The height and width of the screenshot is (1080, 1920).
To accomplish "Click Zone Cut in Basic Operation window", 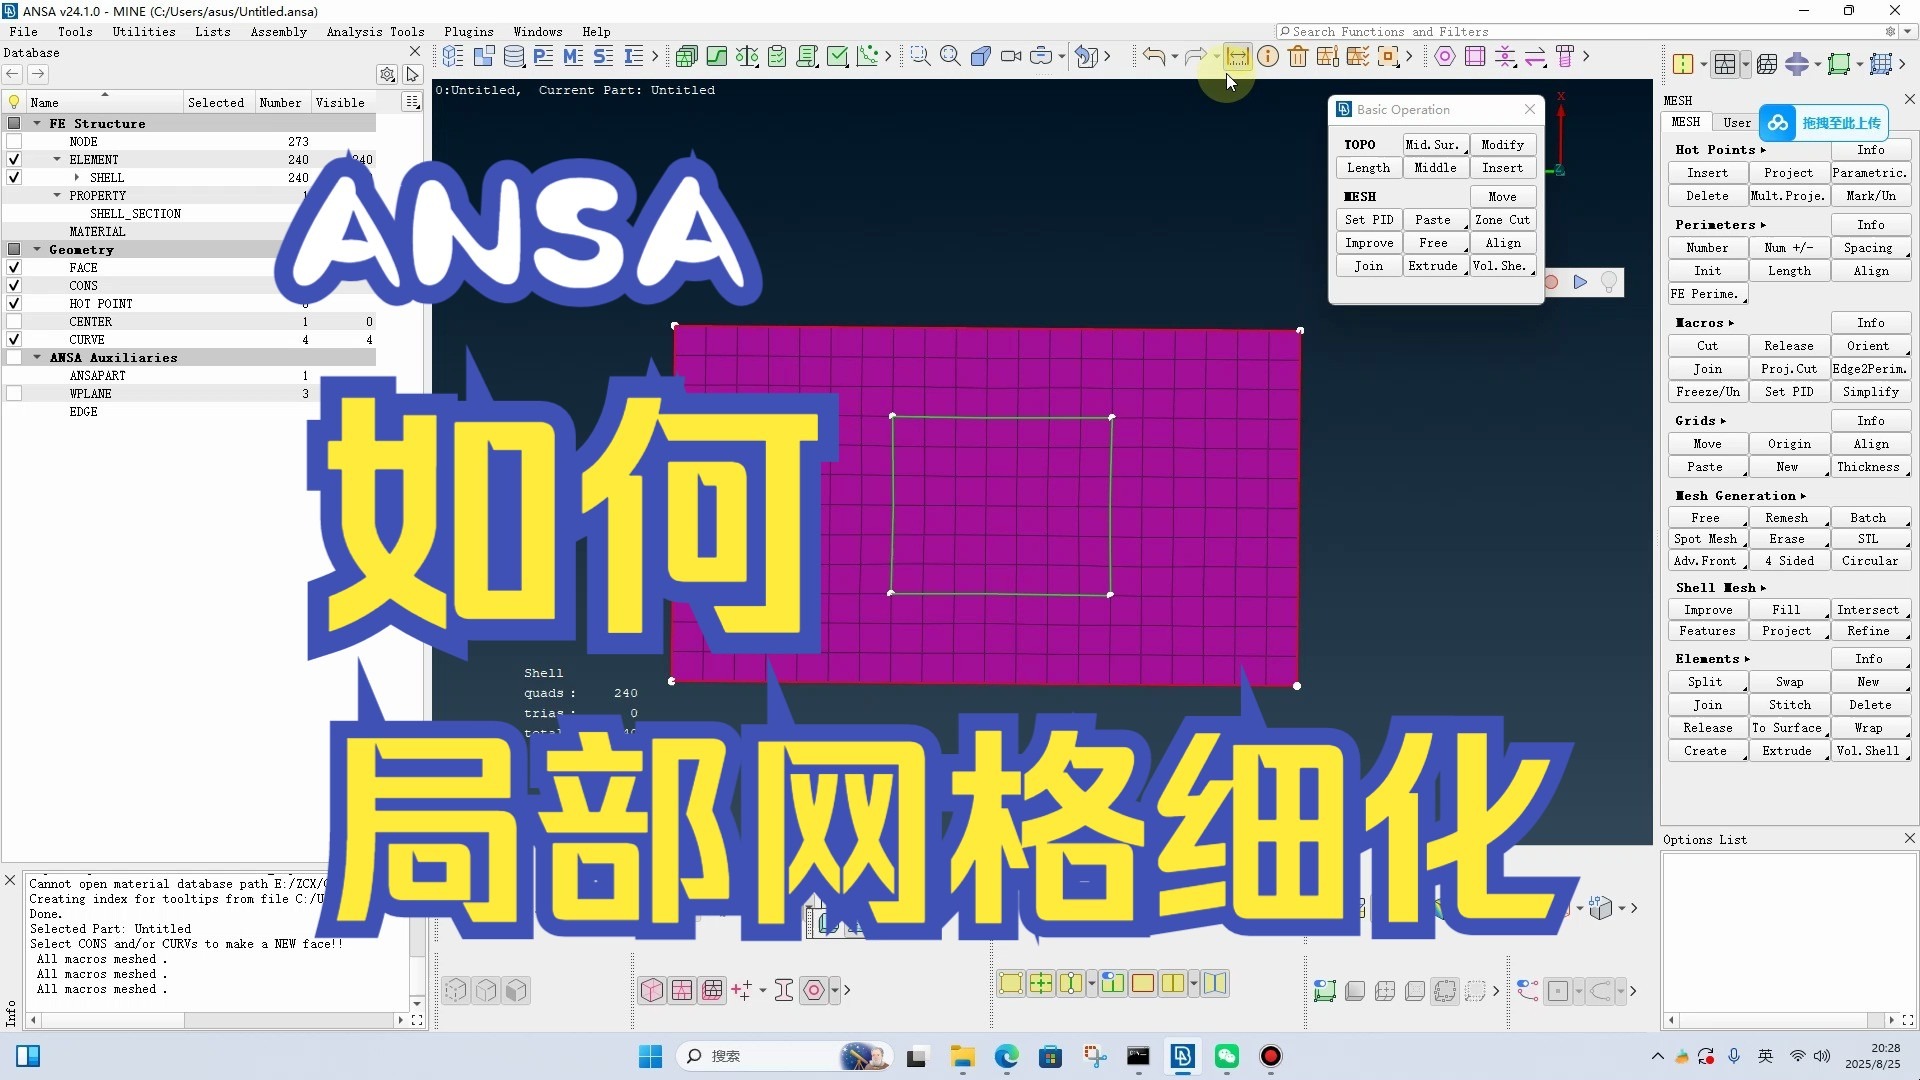I will tap(1502, 220).
